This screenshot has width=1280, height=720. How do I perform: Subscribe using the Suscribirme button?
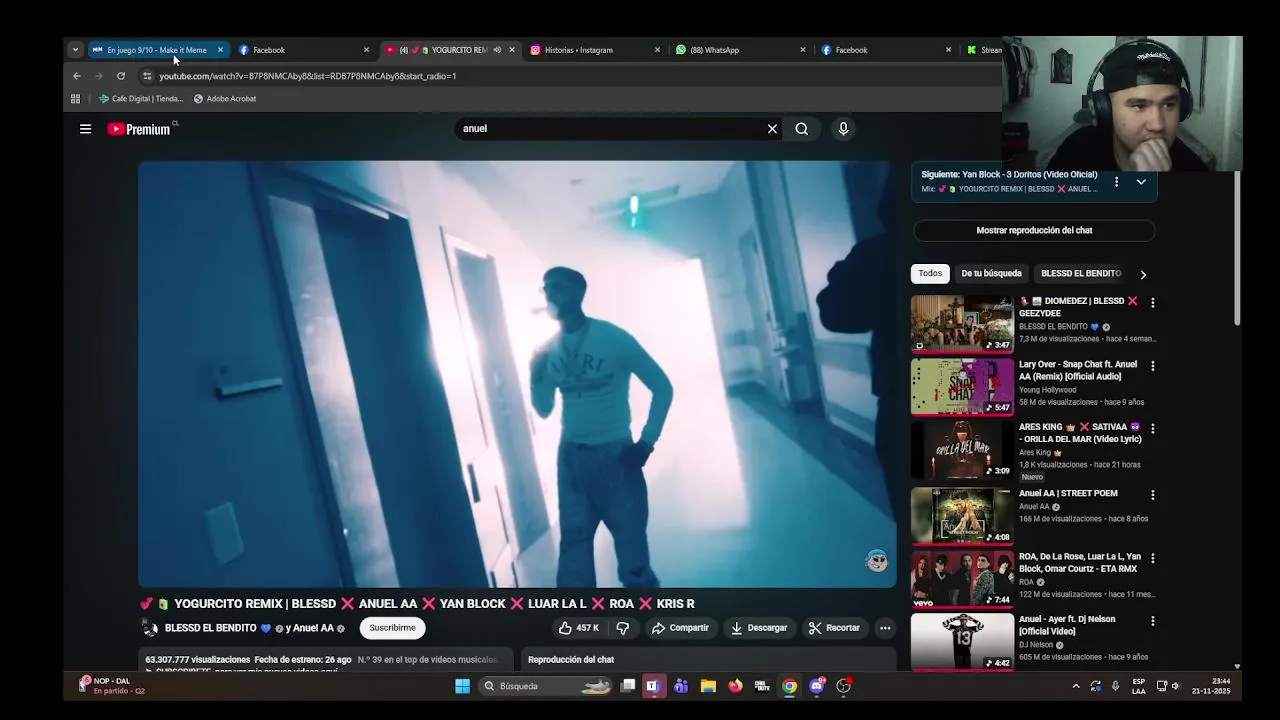point(392,628)
